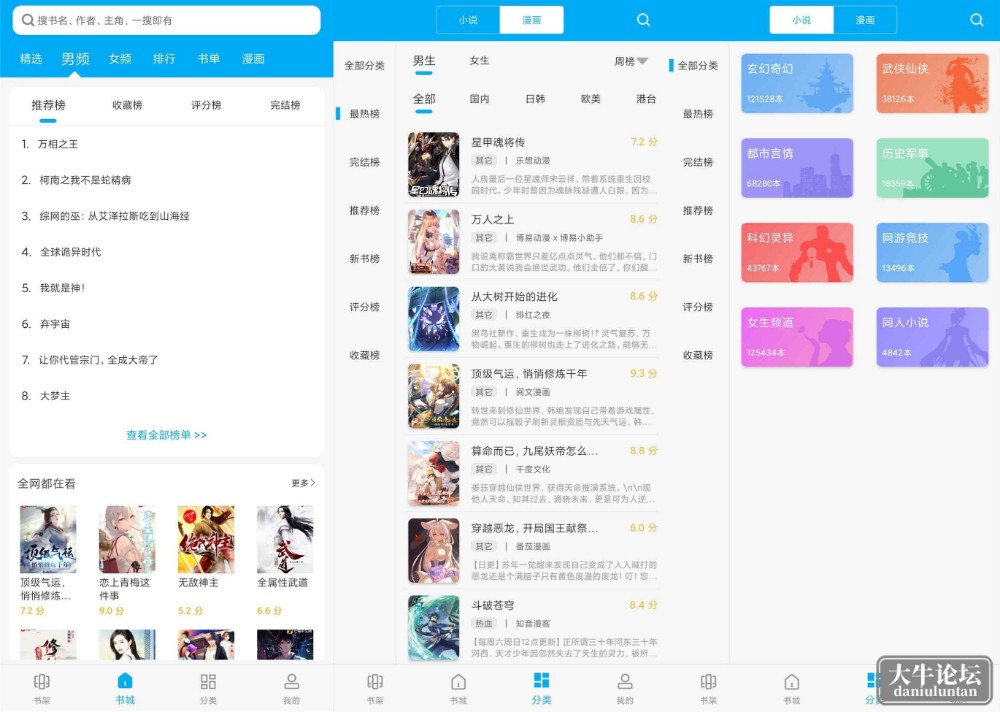This screenshot has height=712, width=1000.
Task: Open the 无敌神主 book cover
Action: (206, 540)
